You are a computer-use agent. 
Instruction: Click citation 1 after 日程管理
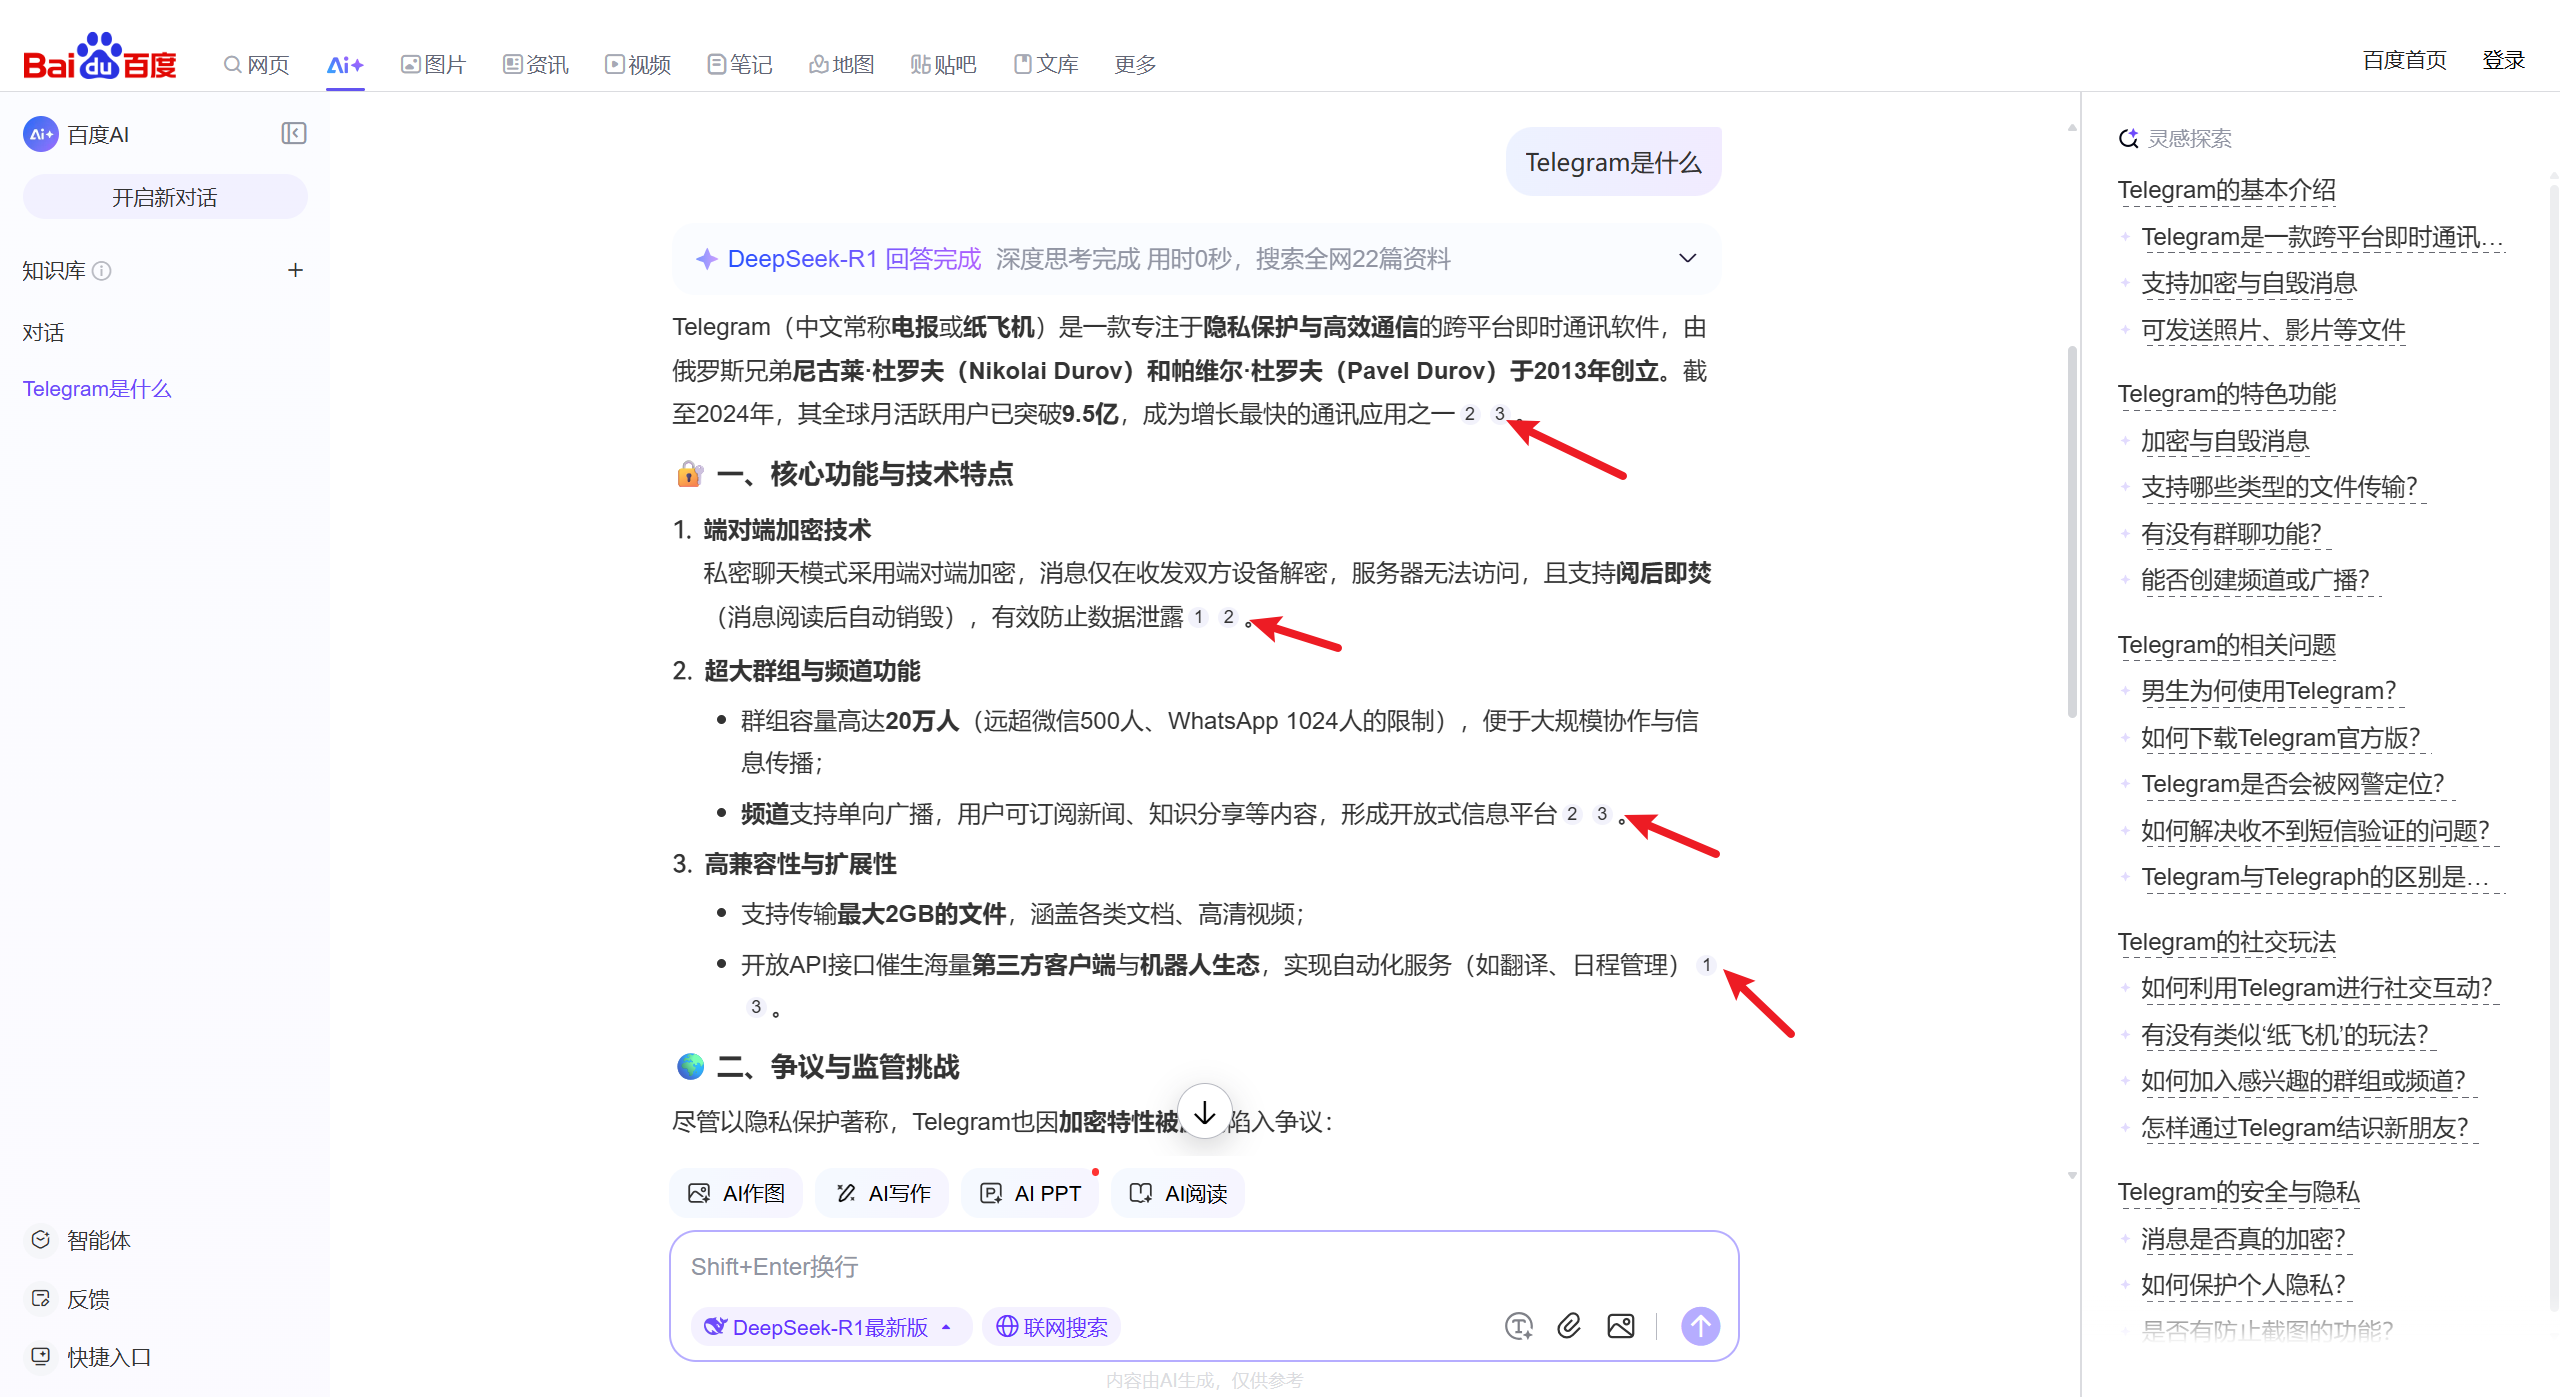[x=1706, y=964]
